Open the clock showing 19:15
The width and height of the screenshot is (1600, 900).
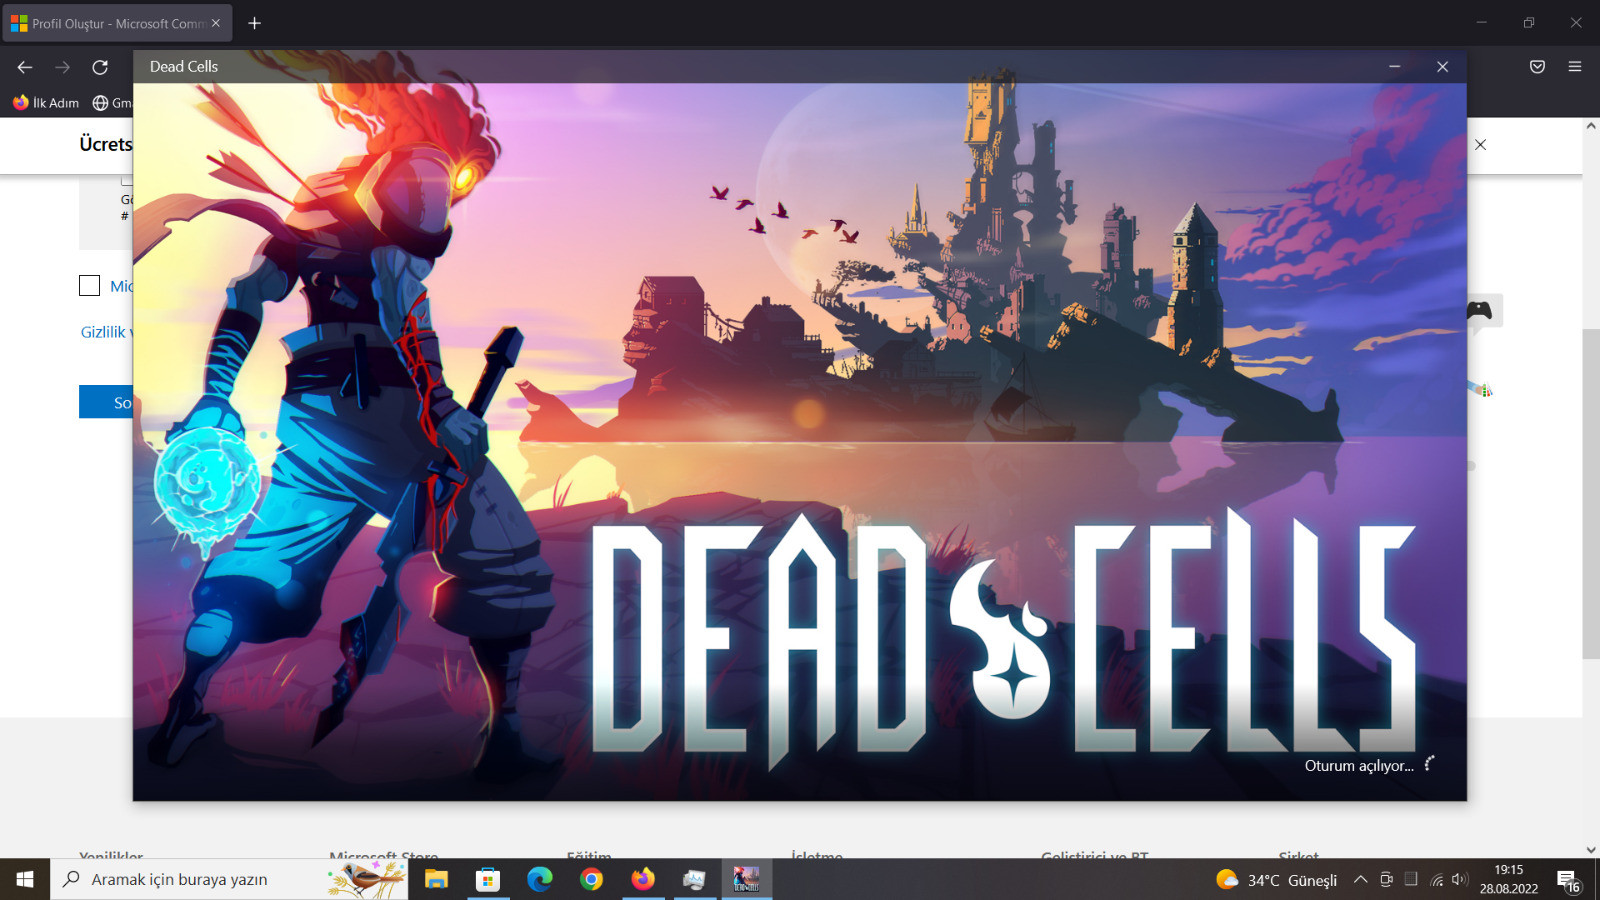click(1509, 879)
